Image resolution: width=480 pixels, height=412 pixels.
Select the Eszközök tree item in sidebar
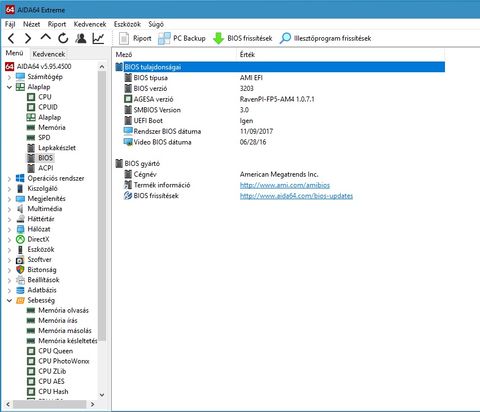point(35,249)
